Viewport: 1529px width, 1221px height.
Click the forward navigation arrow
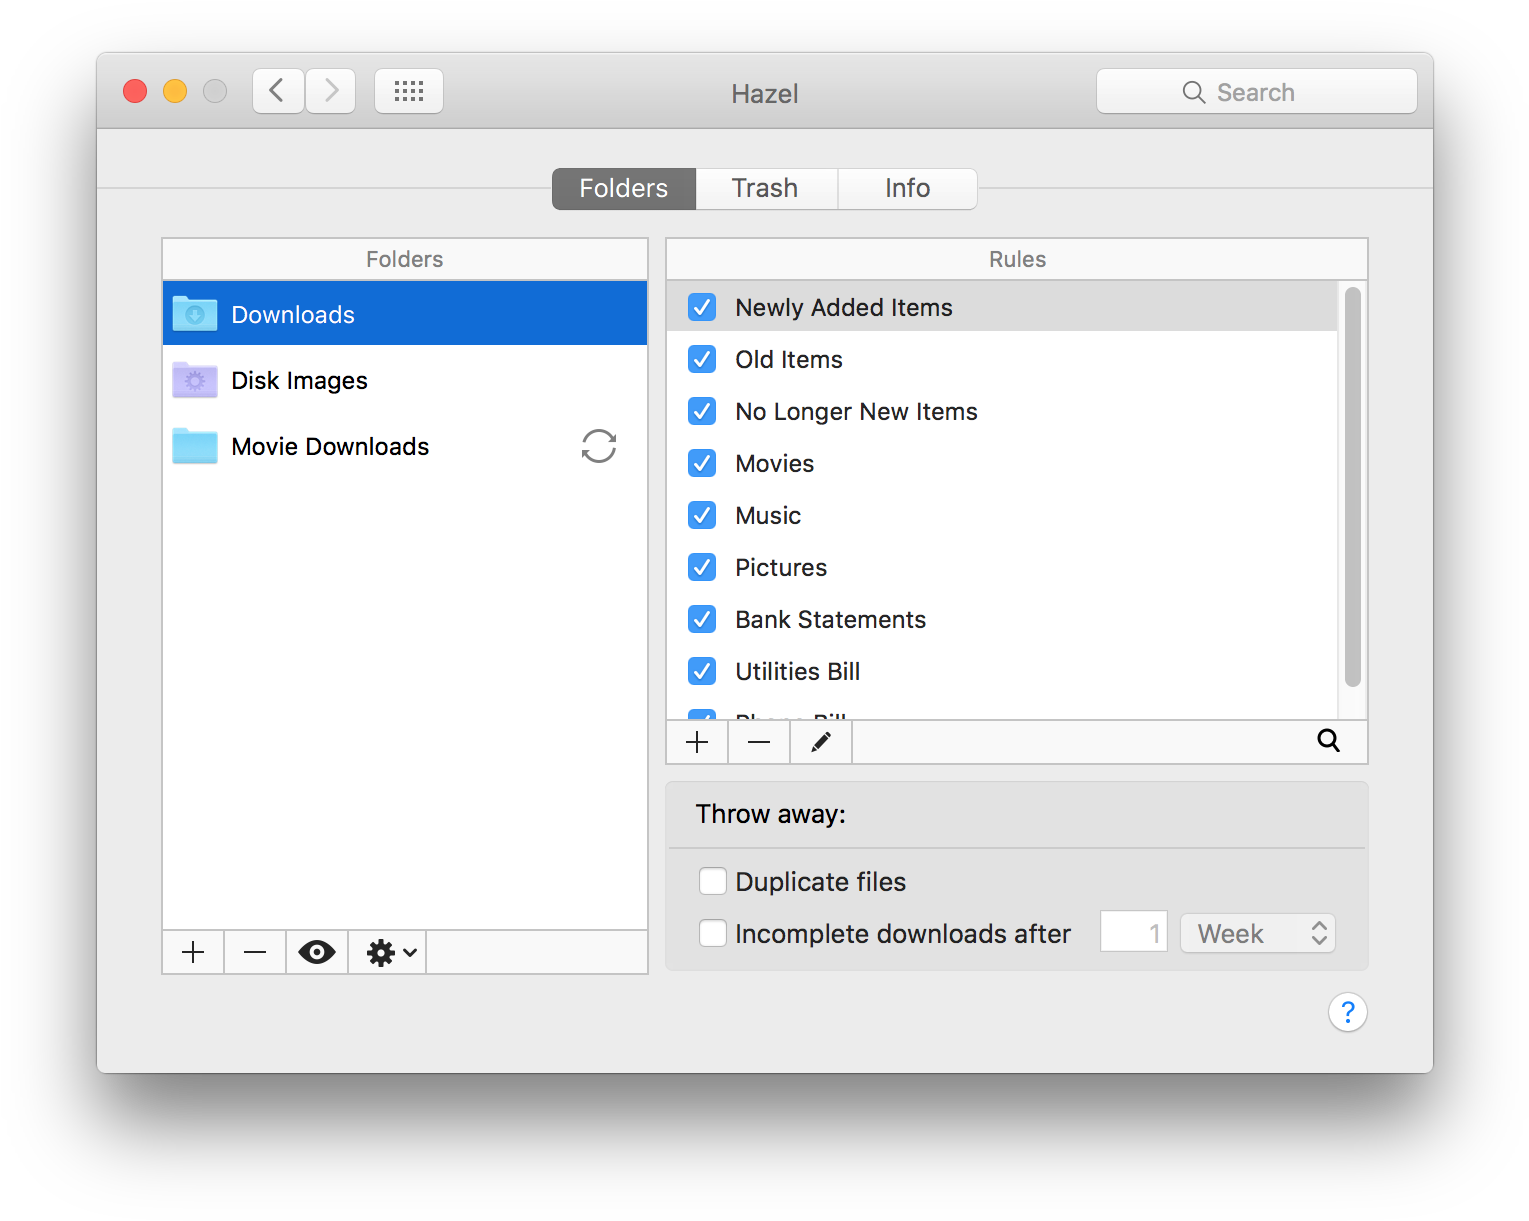(330, 90)
